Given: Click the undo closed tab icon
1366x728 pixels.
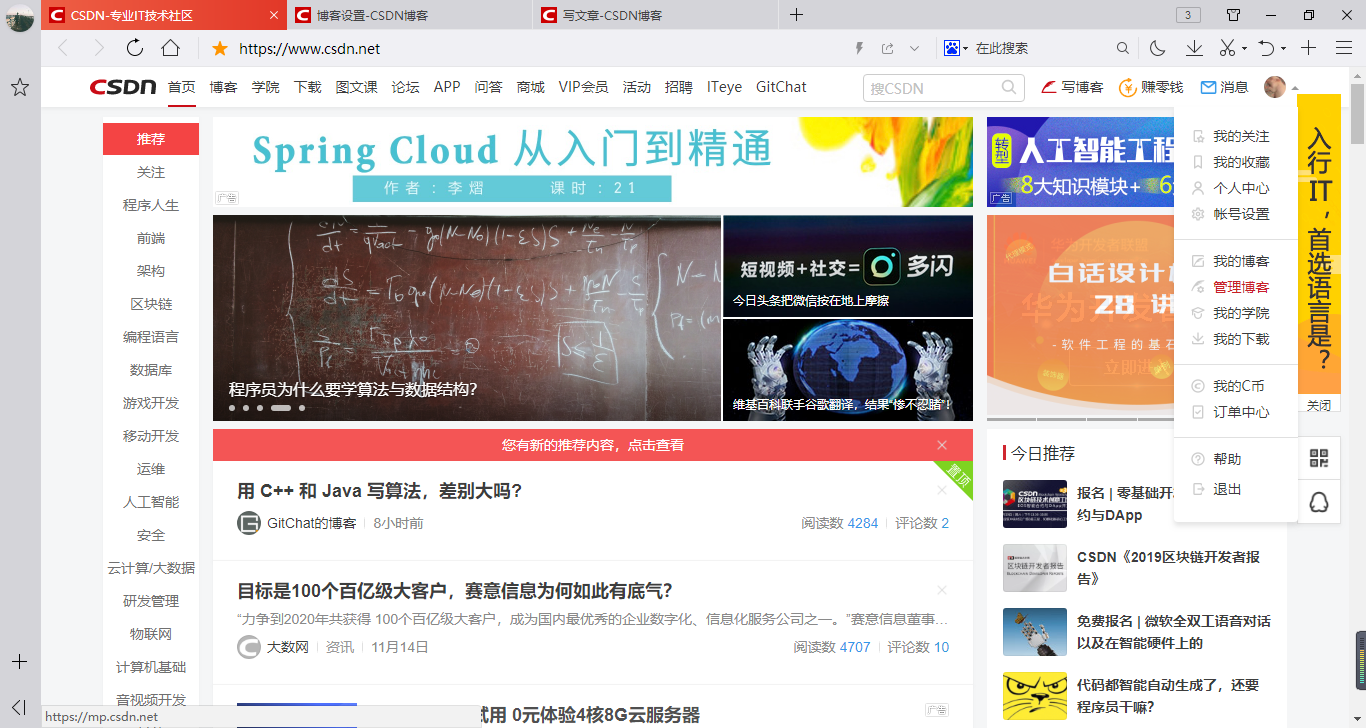Looking at the screenshot, I should [1266, 48].
